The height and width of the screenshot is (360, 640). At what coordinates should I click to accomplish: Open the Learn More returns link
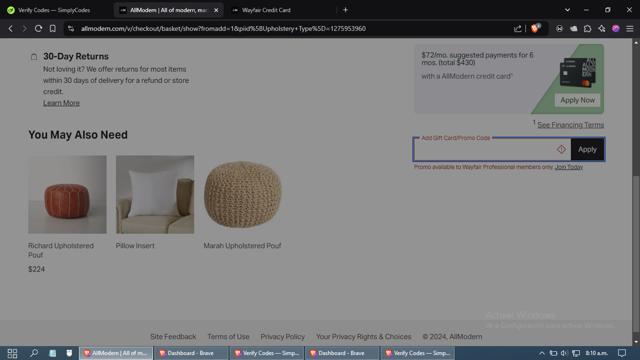[x=61, y=103]
